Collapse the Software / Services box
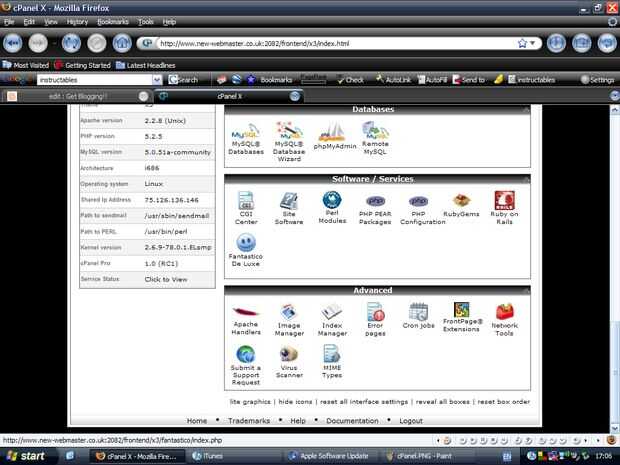 tap(525, 180)
